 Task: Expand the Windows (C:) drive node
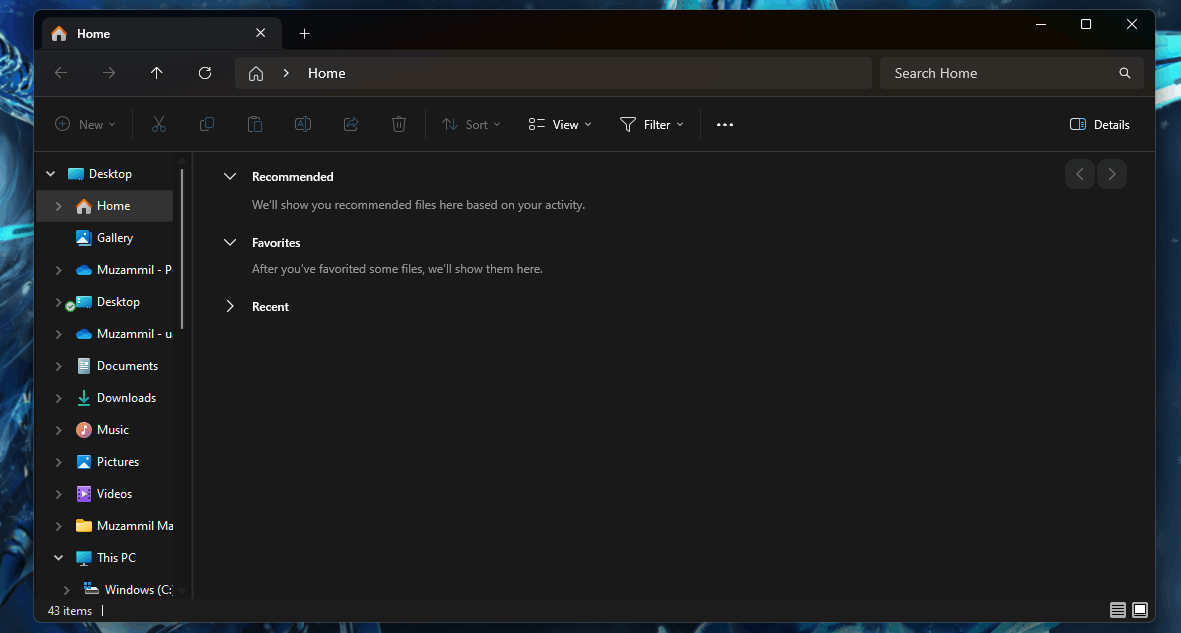66,590
